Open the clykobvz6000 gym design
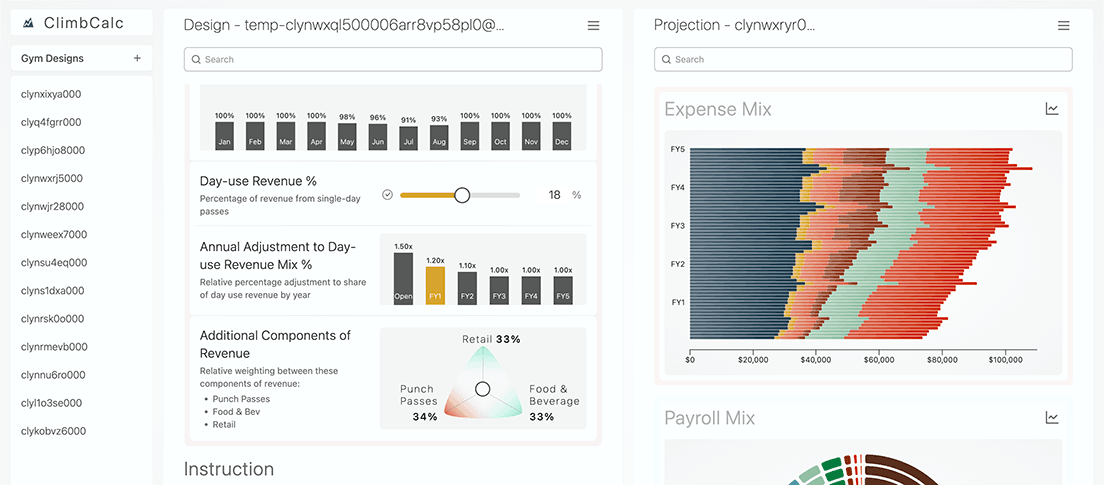 pyautogui.click(x=53, y=431)
